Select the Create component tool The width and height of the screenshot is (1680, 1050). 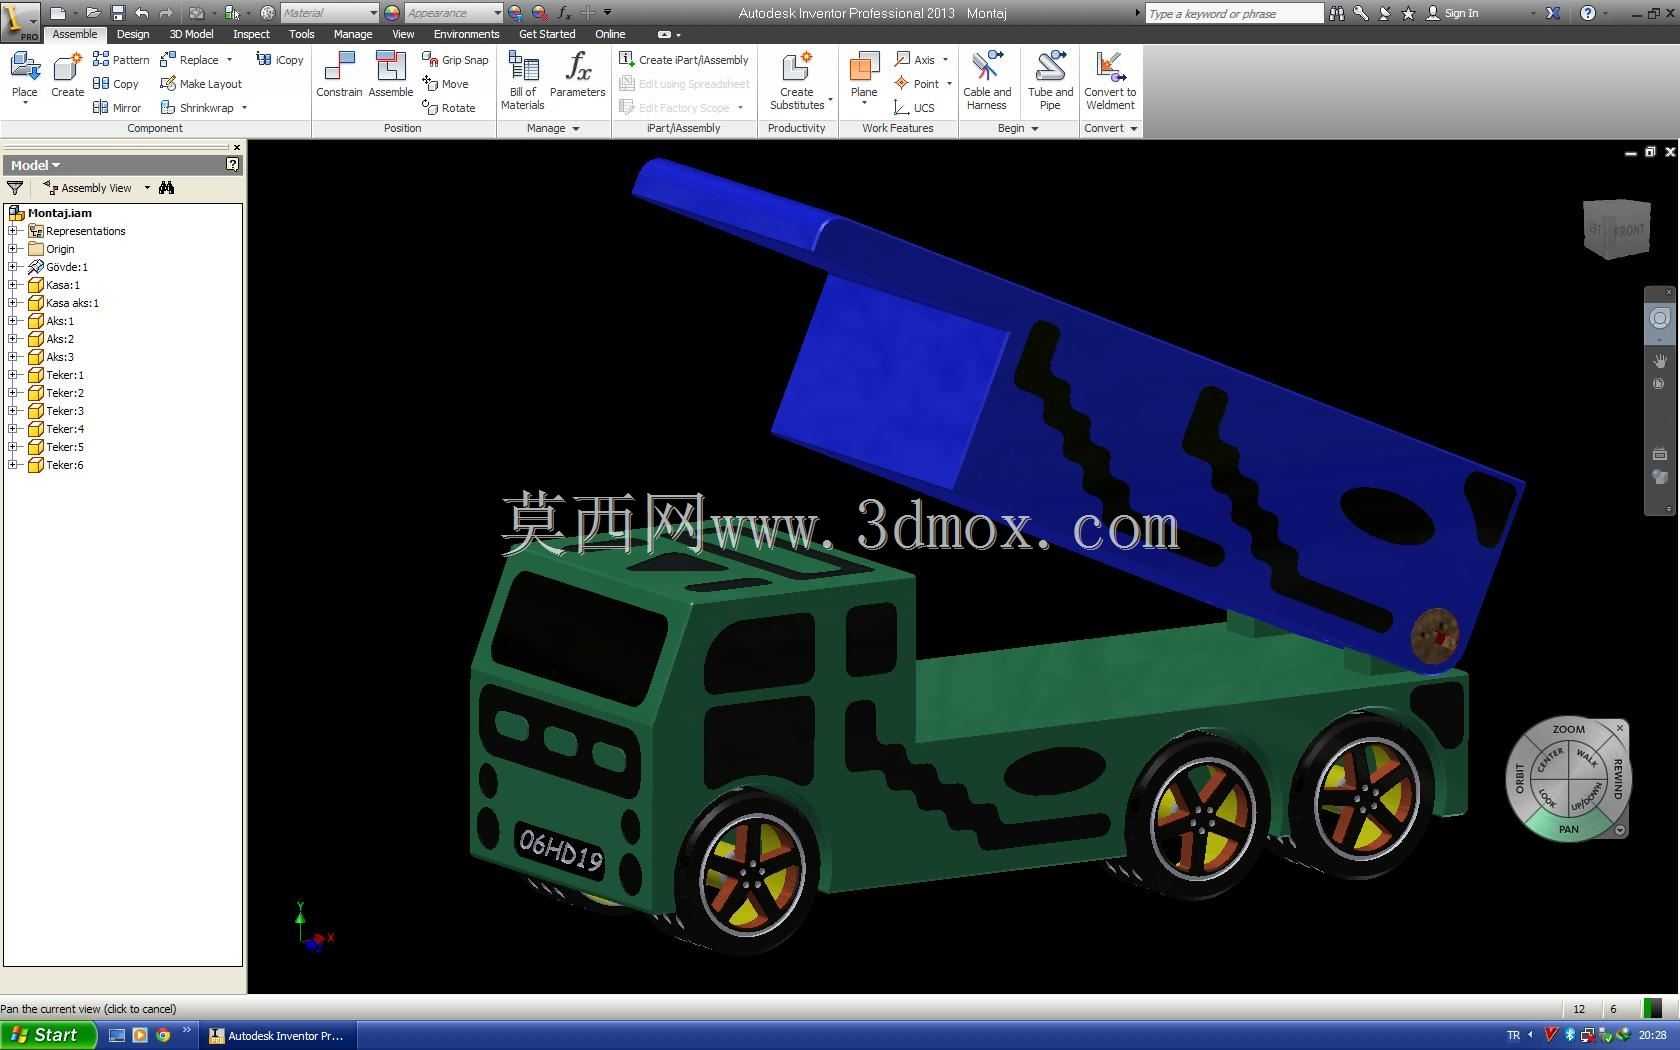[x=67, y=76]
